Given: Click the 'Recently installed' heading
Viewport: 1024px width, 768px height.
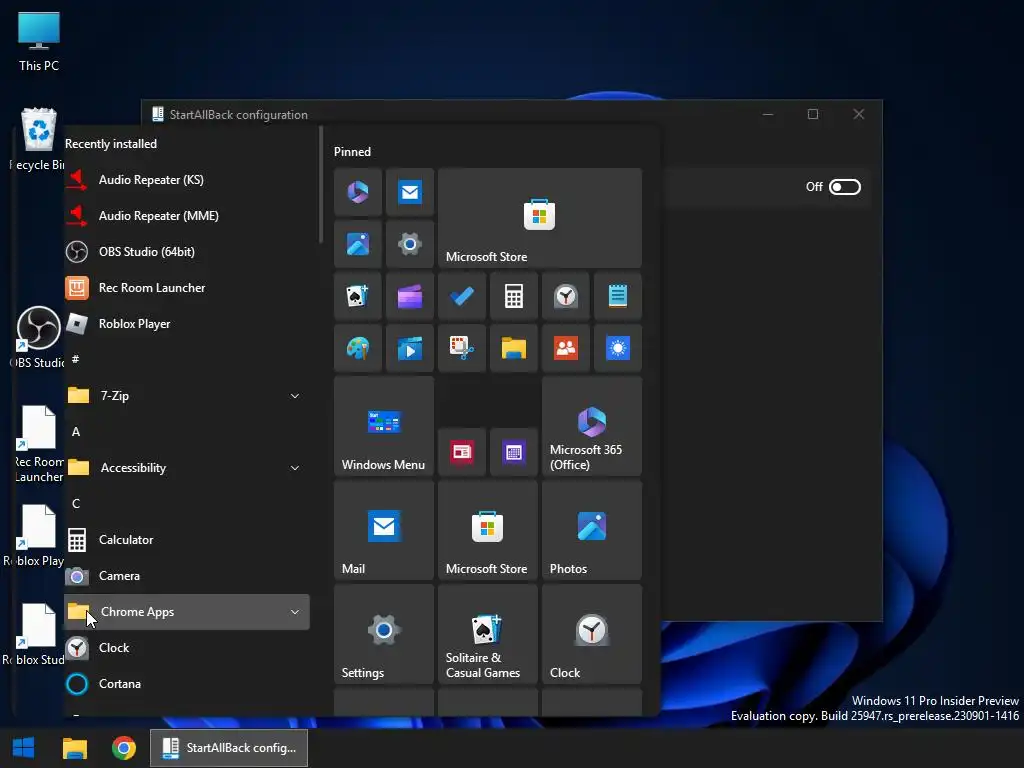Looking at the screenshot, I should pyautogui.click(x=111, y=144).
